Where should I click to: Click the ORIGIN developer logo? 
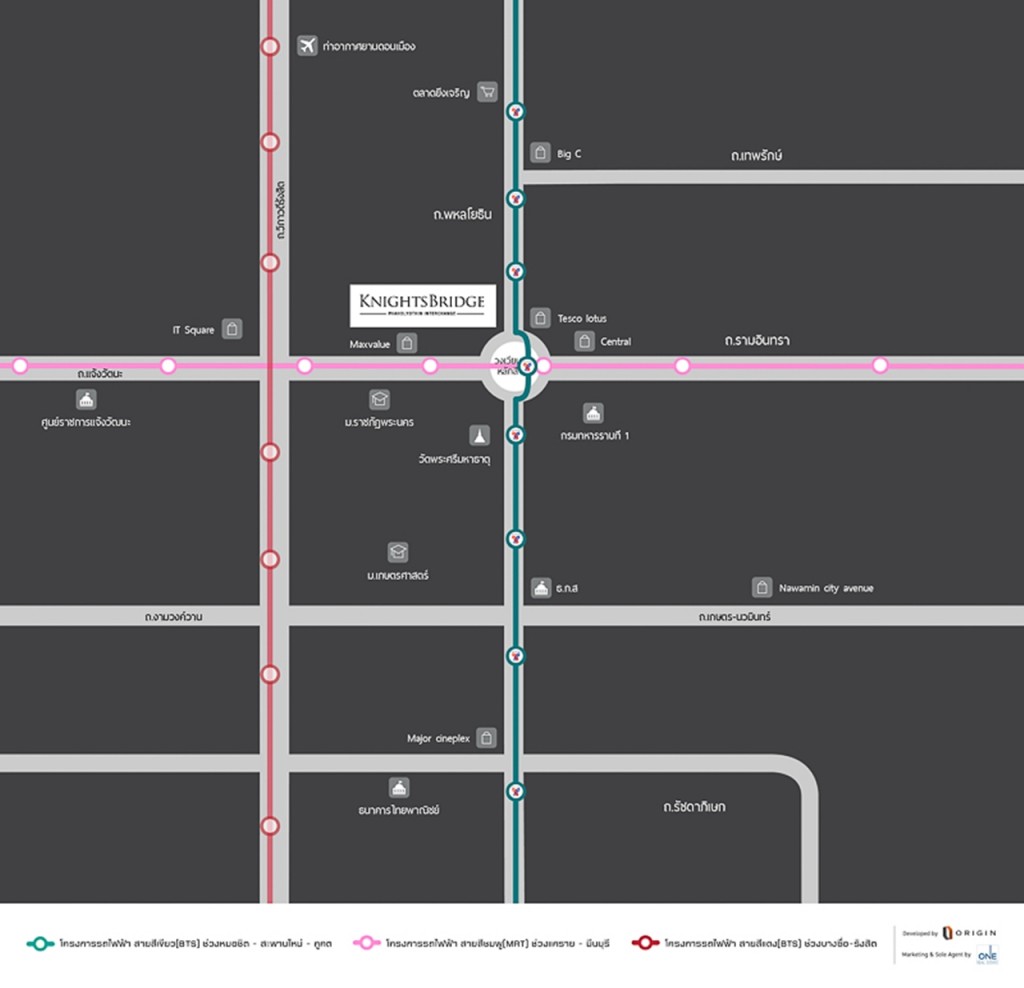(x=967, y=931)
